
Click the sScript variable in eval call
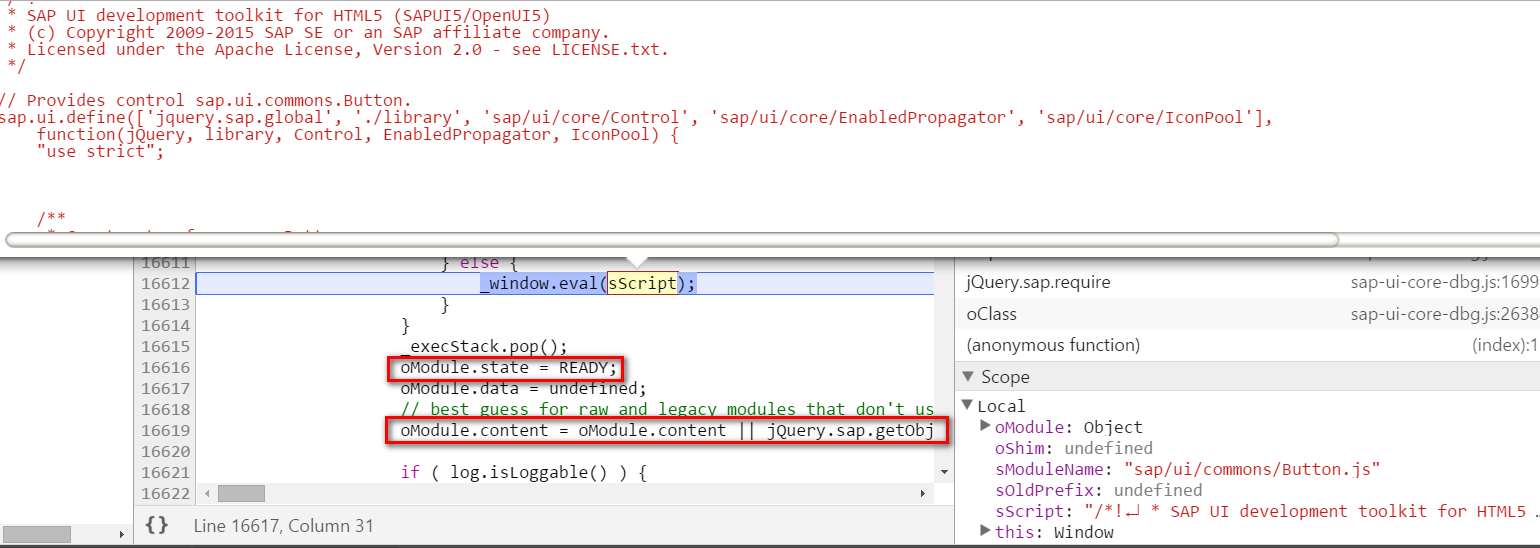pos(642,283)
